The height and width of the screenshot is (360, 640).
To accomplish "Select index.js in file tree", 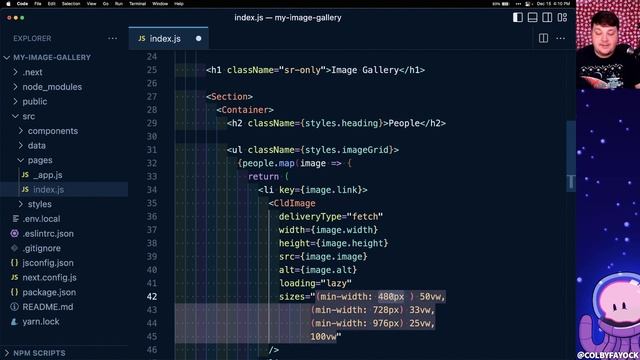I will coord(64,189).
